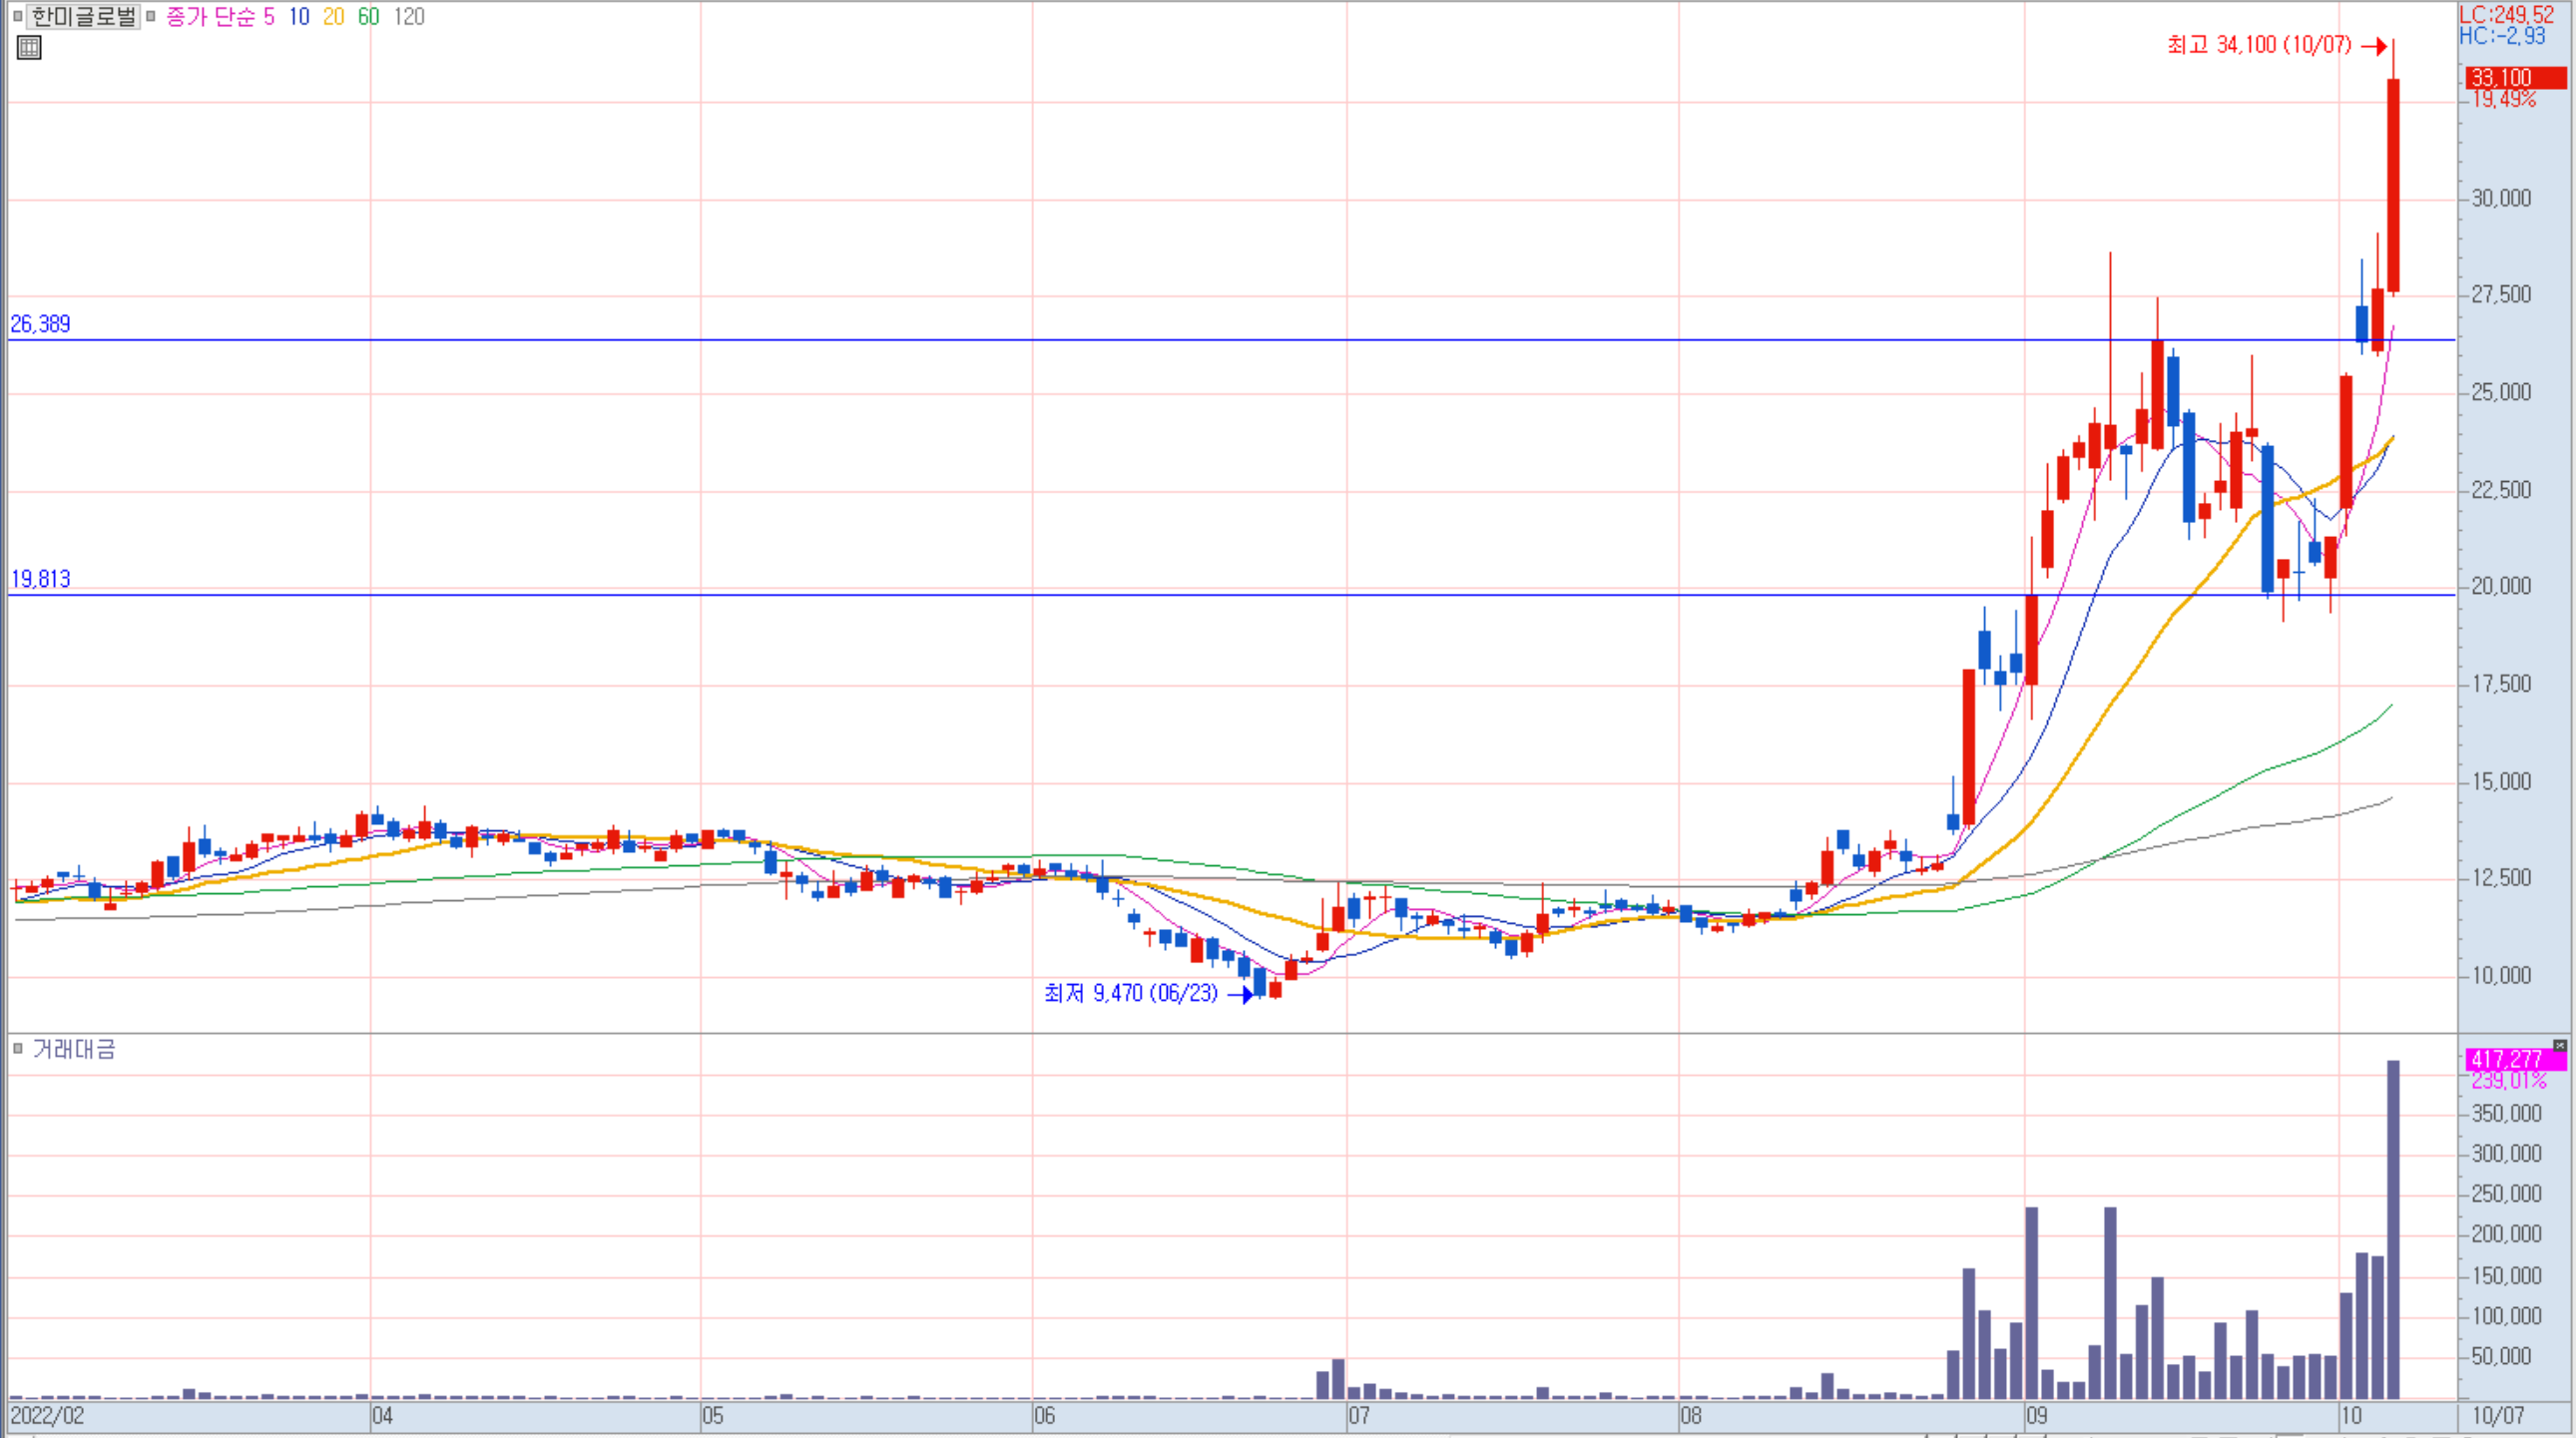Click the data table grid icon
The height and width of the screenshot is (1438, 2576).
click(x=29, y=47)
